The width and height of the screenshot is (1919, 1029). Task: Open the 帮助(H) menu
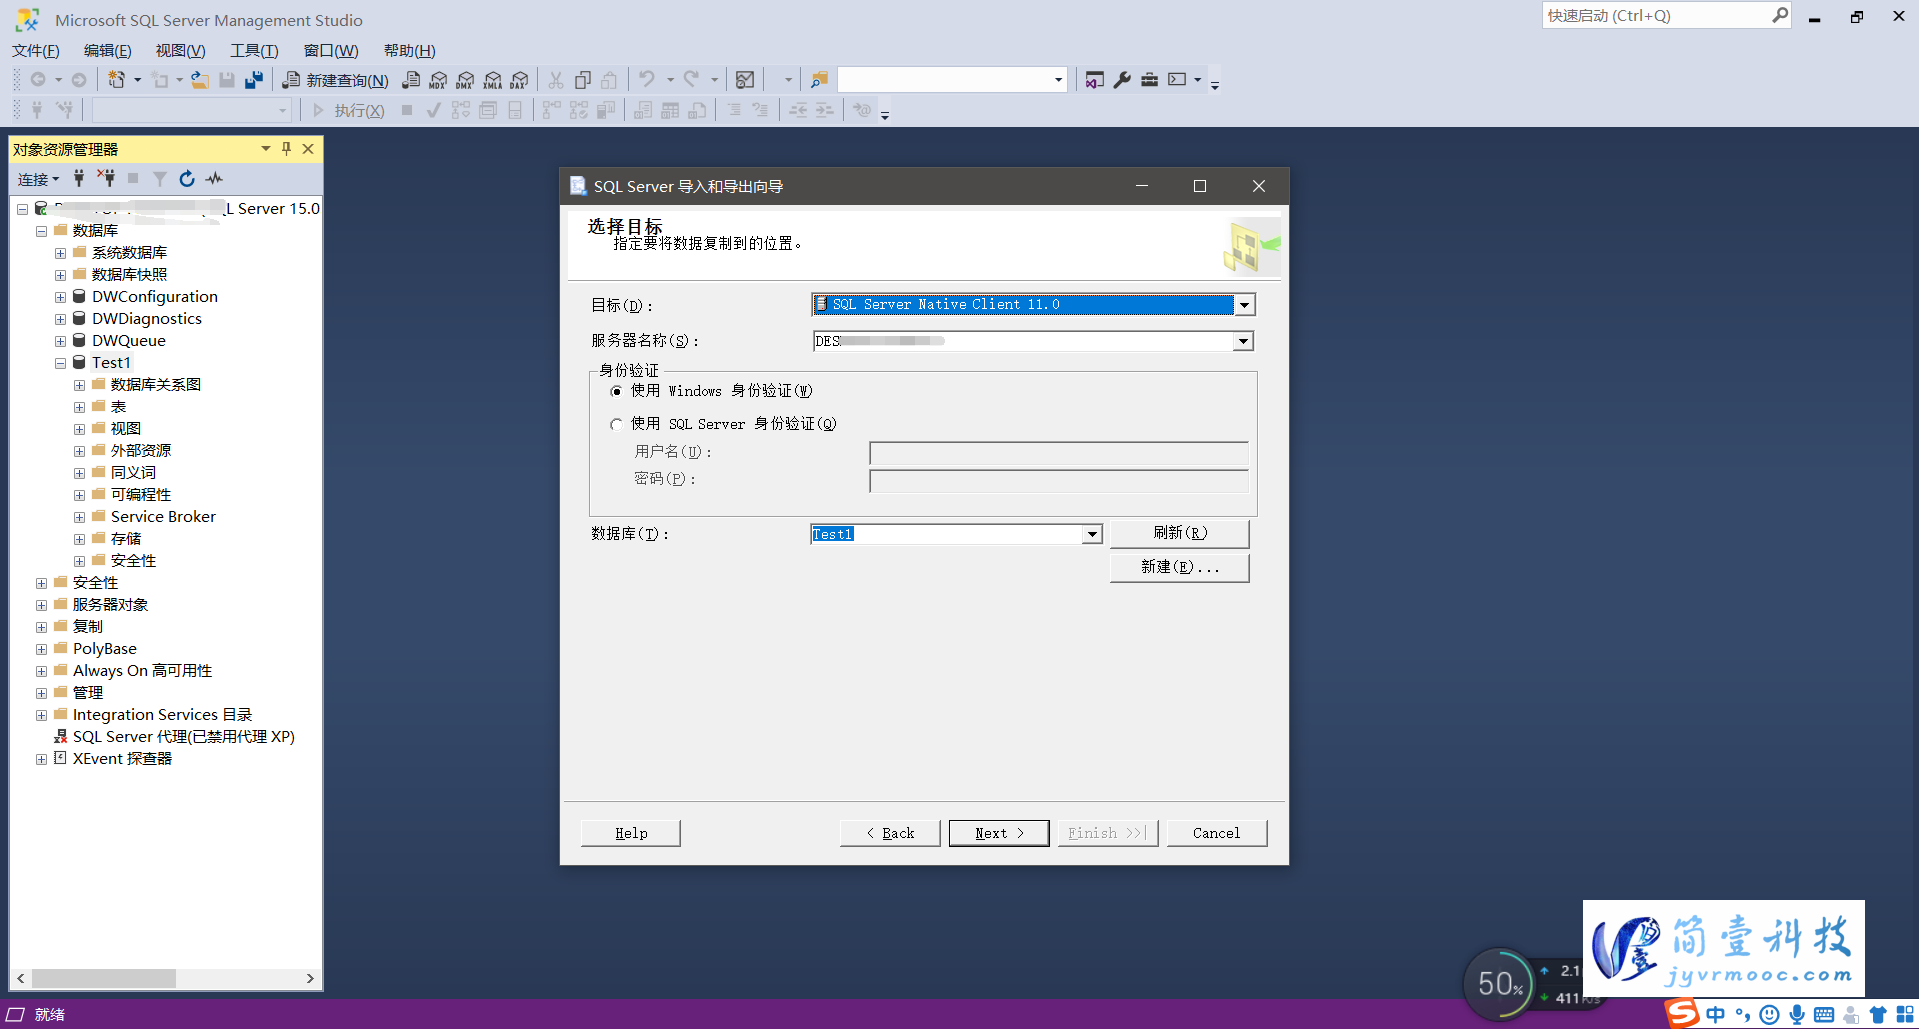coord(410,51)
